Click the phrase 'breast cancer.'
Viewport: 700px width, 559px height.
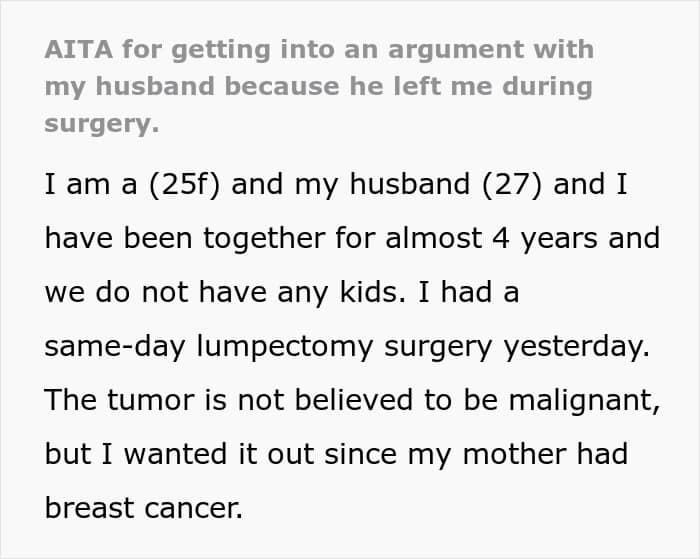(x=143, y=508)
